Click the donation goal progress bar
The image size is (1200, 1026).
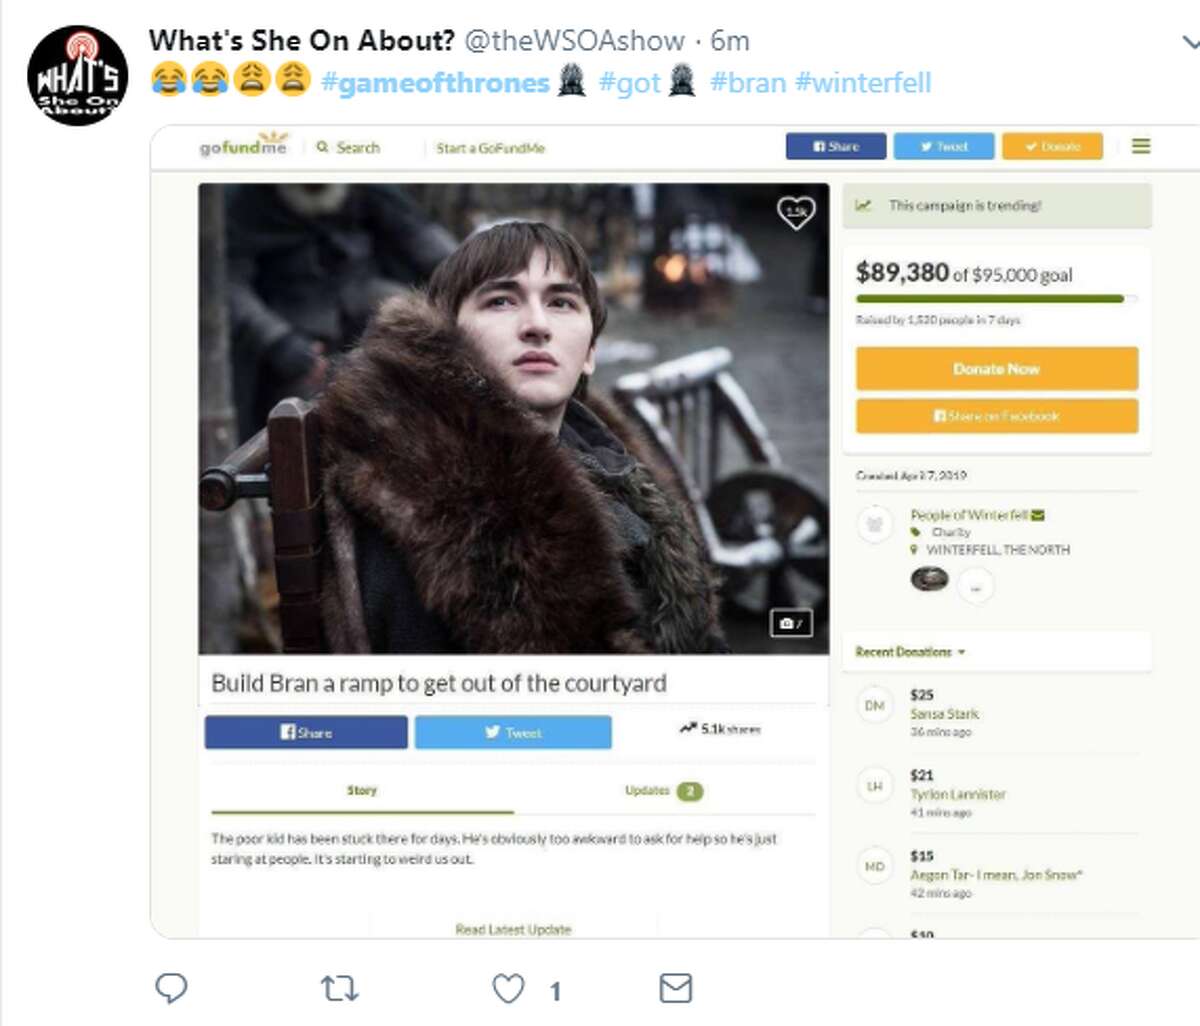(x=996, y=298)
